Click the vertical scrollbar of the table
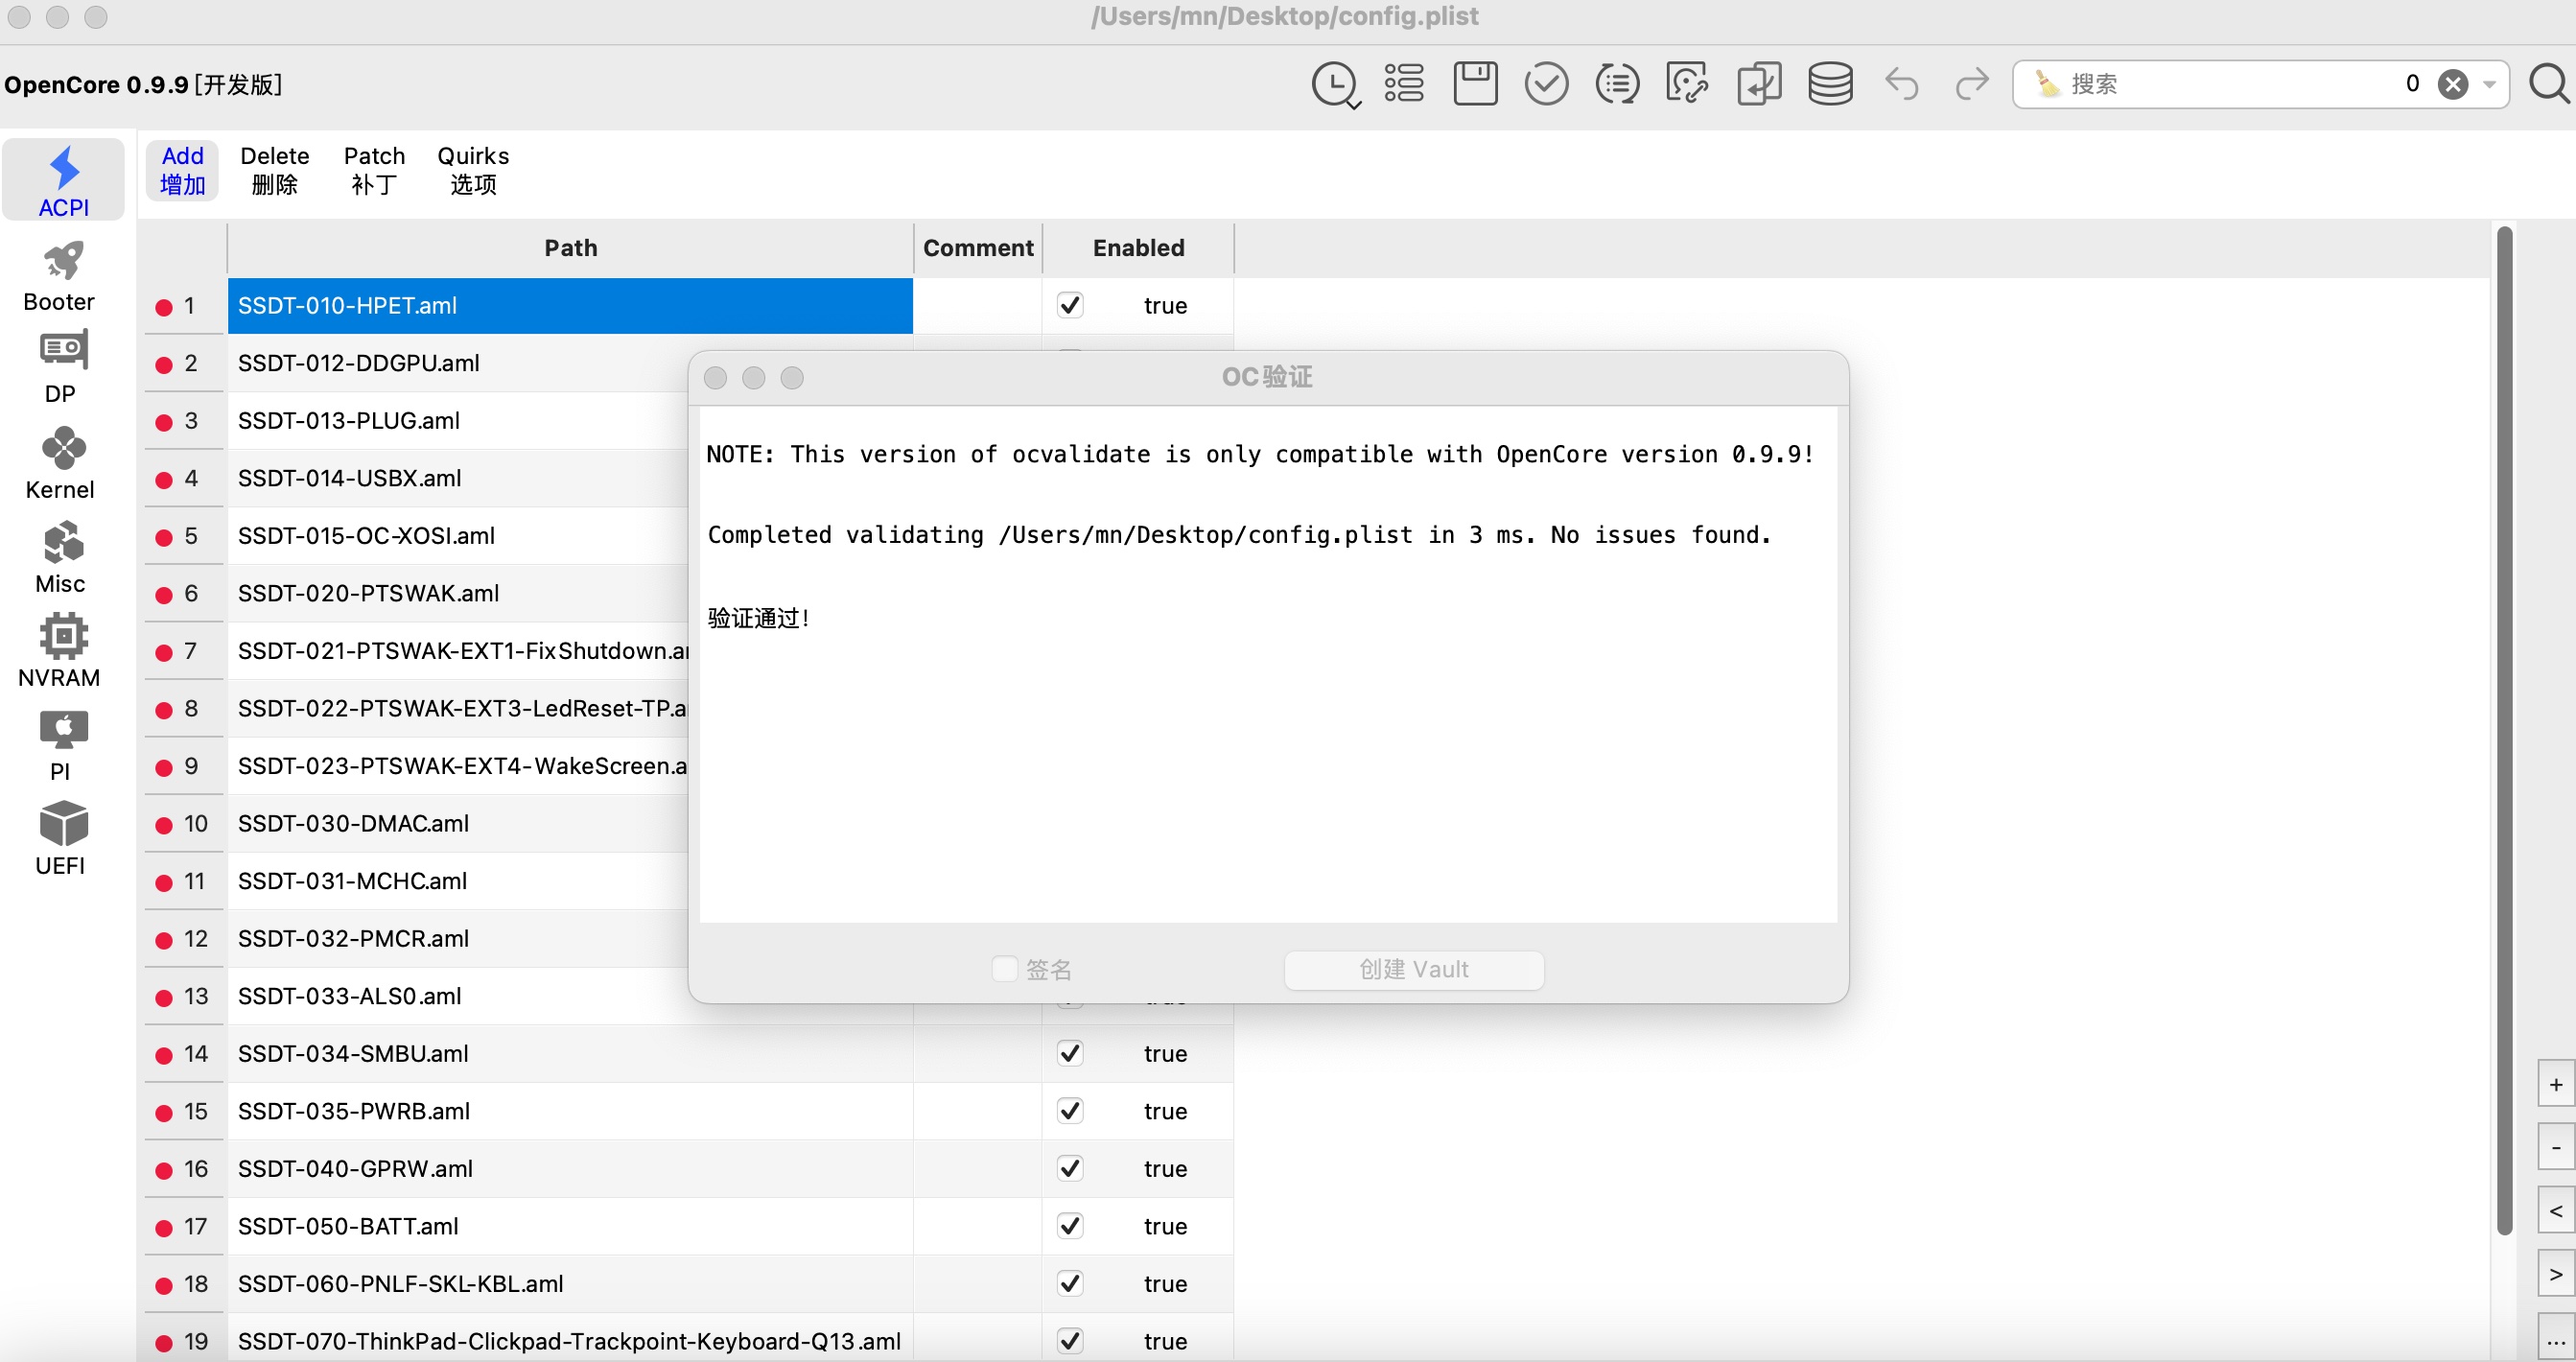 point(2505,730)
